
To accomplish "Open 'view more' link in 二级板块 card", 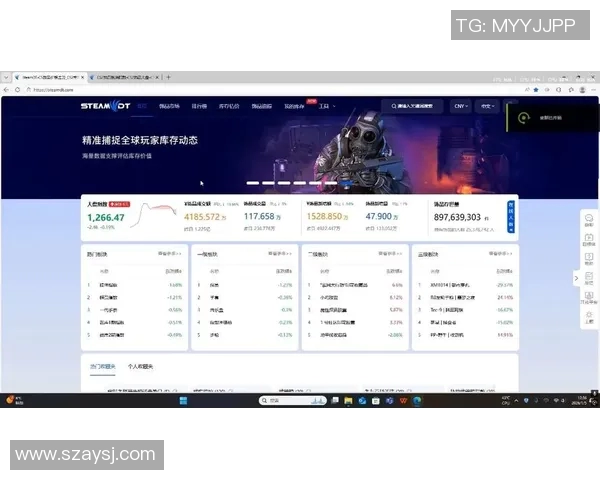I will tap(390, 253).
